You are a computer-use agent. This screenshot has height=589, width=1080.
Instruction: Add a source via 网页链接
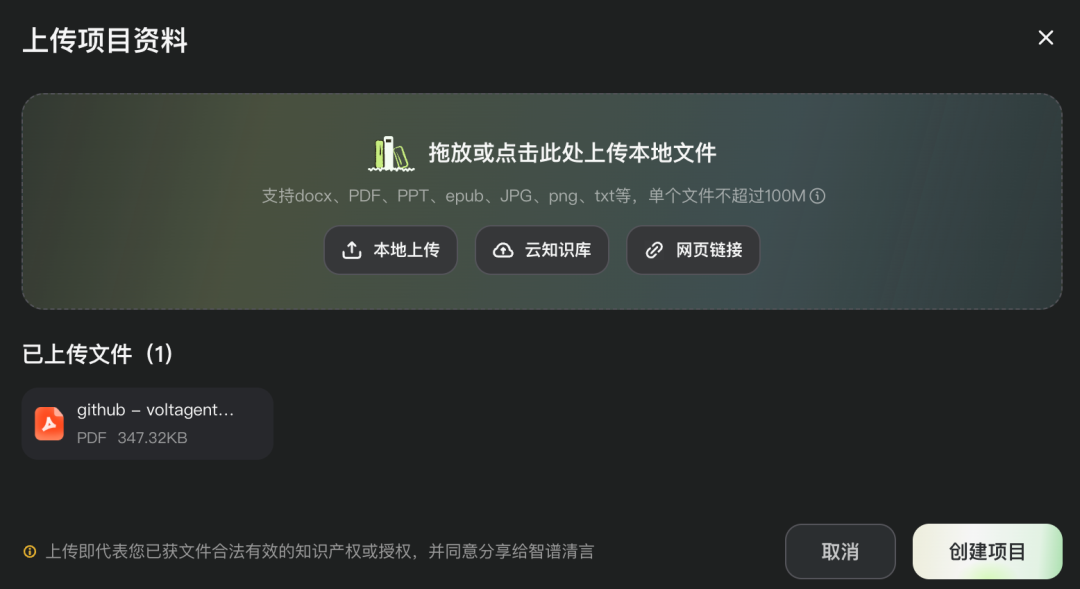tap(693, 250)
